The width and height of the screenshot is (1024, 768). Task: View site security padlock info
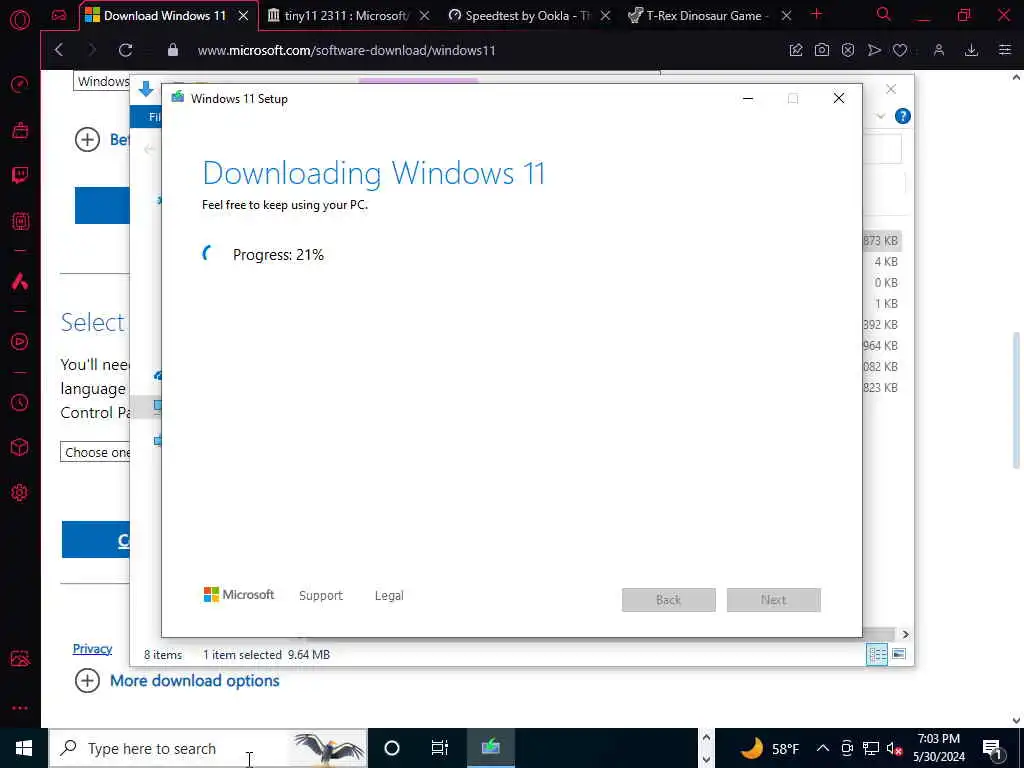[172, 50]
